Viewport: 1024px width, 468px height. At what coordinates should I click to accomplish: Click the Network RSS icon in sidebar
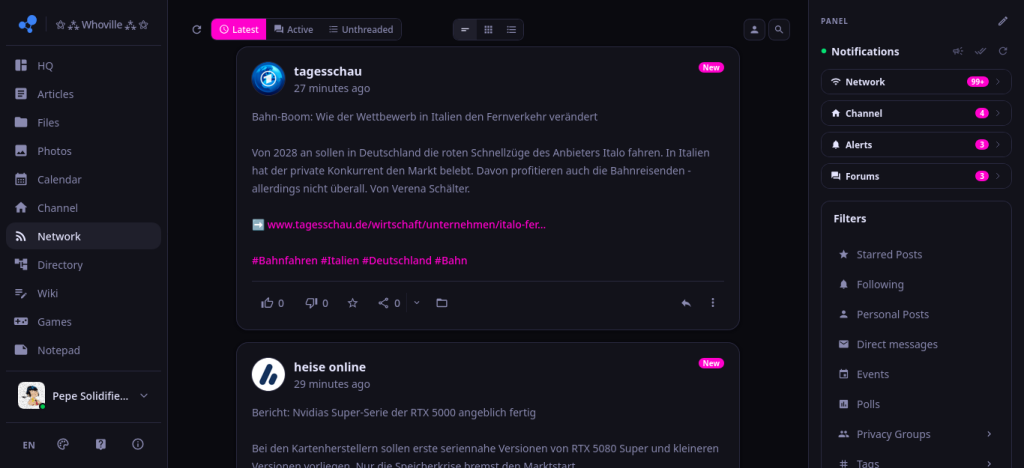coord(21,236)
